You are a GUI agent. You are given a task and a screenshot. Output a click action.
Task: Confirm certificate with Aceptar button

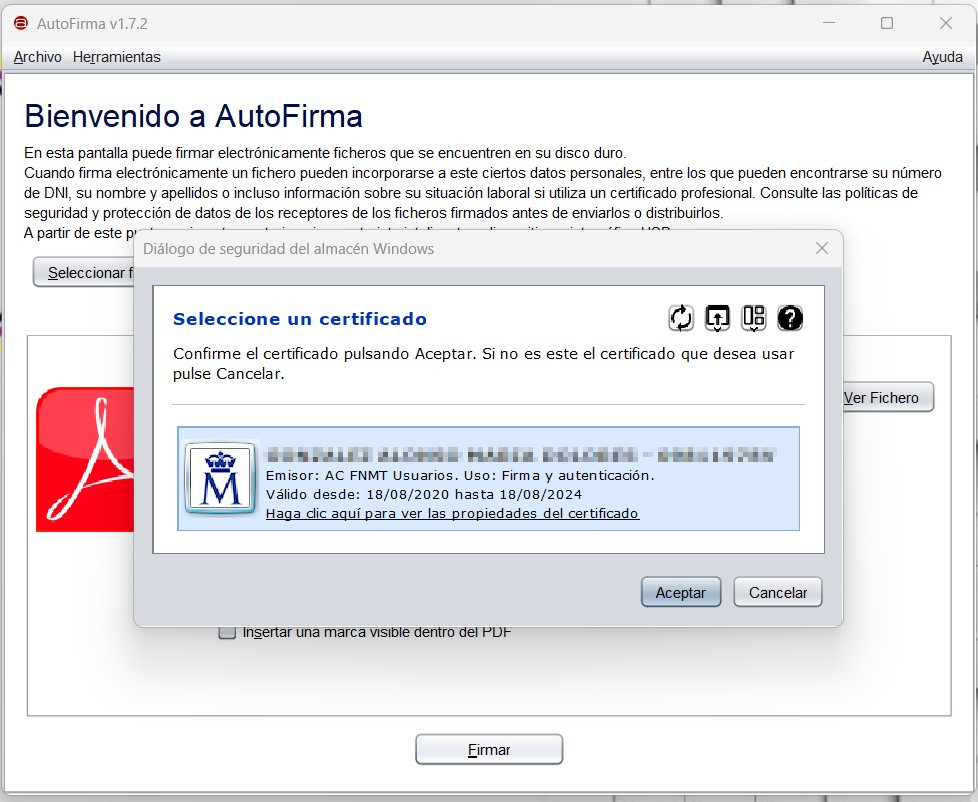680,592
